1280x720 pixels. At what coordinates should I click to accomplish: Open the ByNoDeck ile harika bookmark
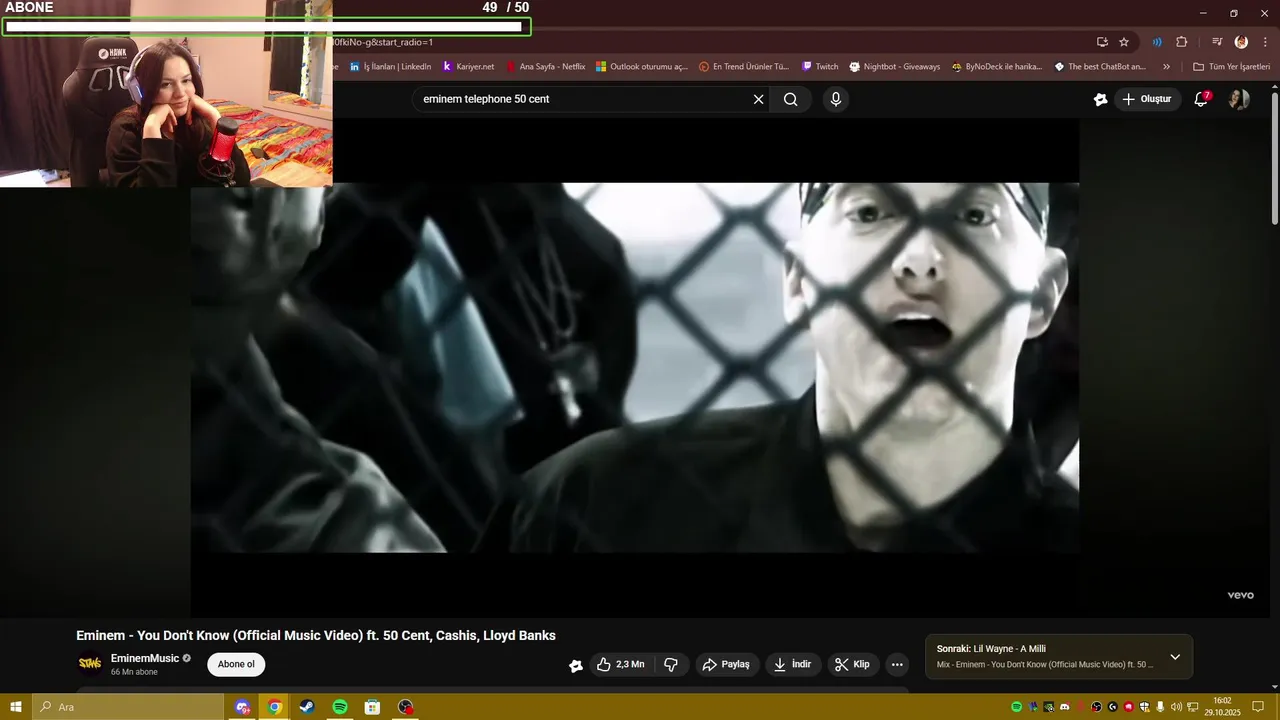997,67
